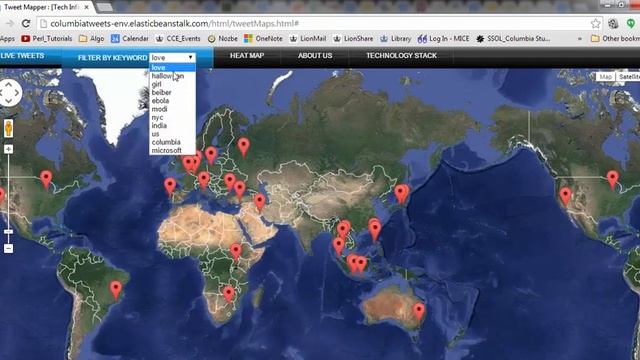The width and height of the screenshot is (640, 360).
Task: Click the tweet marker in Russia
Action: [244, 148]
